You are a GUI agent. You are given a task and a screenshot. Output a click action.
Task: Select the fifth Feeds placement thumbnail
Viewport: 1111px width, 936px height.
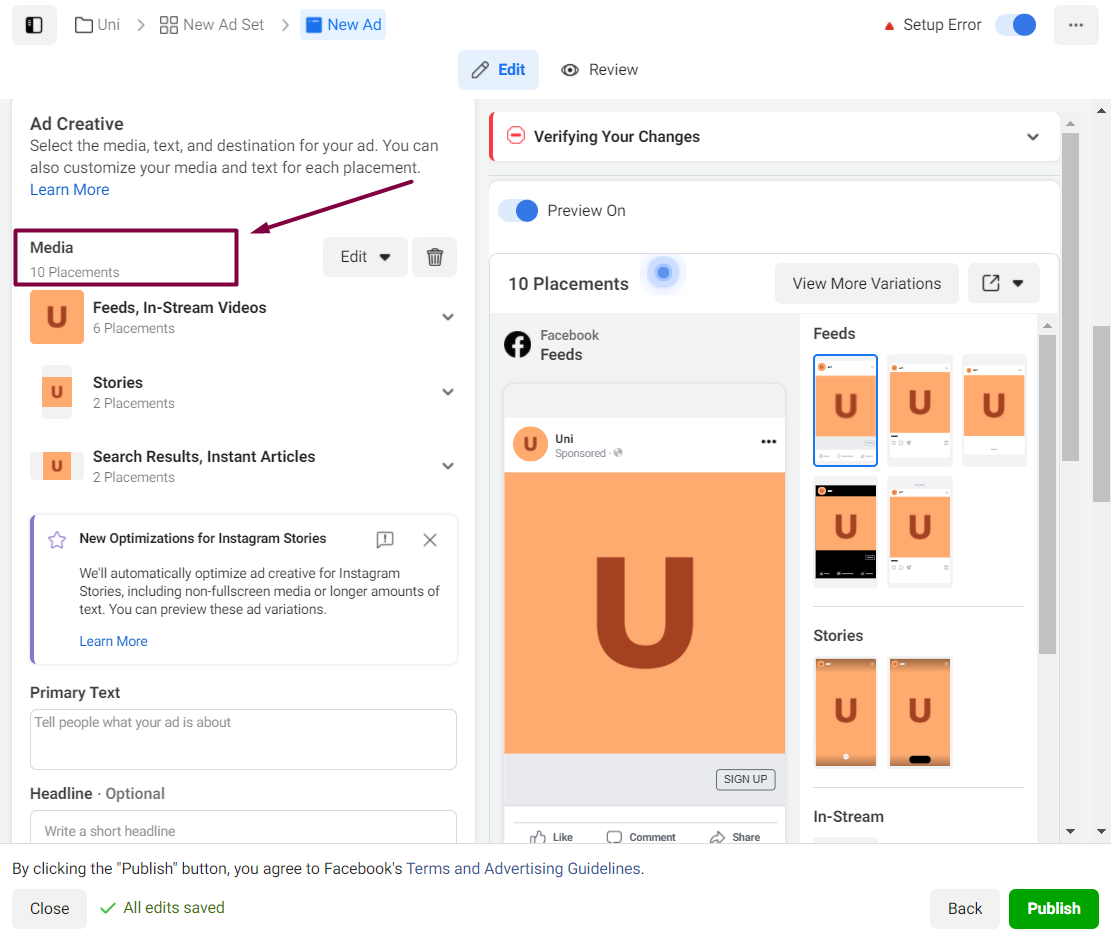[920, 532]
